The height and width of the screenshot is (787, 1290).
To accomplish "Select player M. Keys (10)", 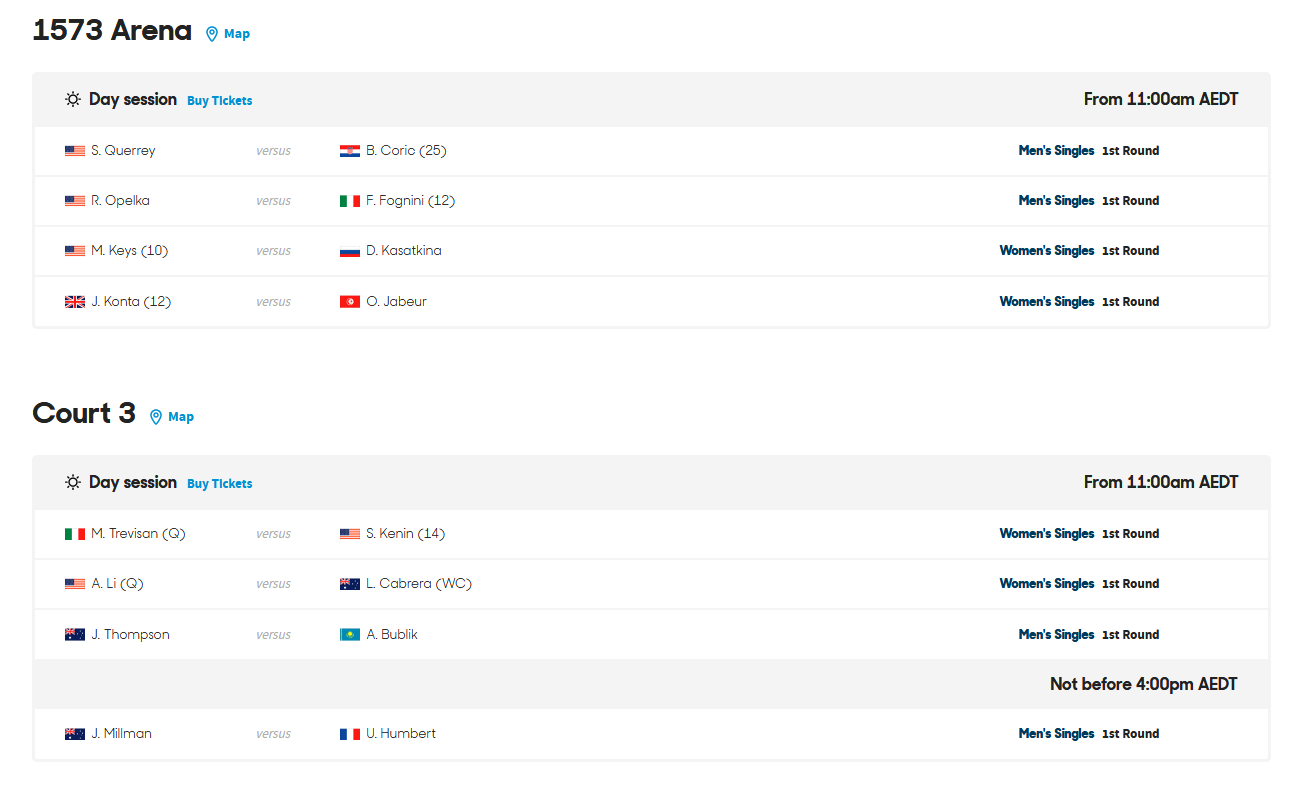I will click(x=129, y=251).
